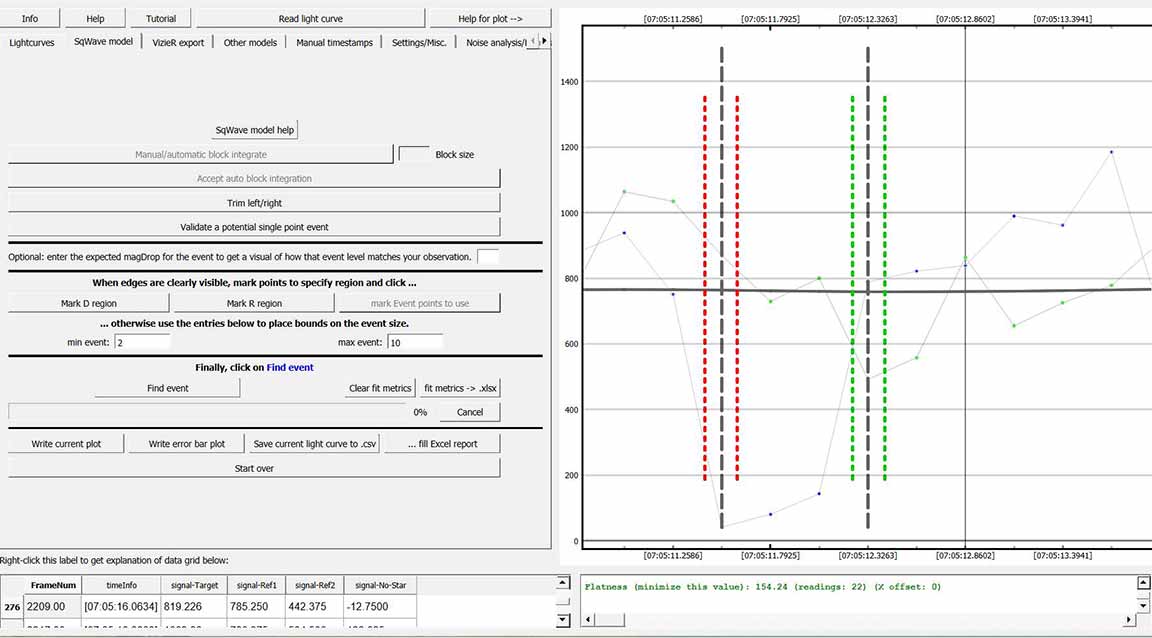Image resolution: width=1152 pixels, height=638 pixels.
Task: Click the Find event button
Action: [167, 388]
